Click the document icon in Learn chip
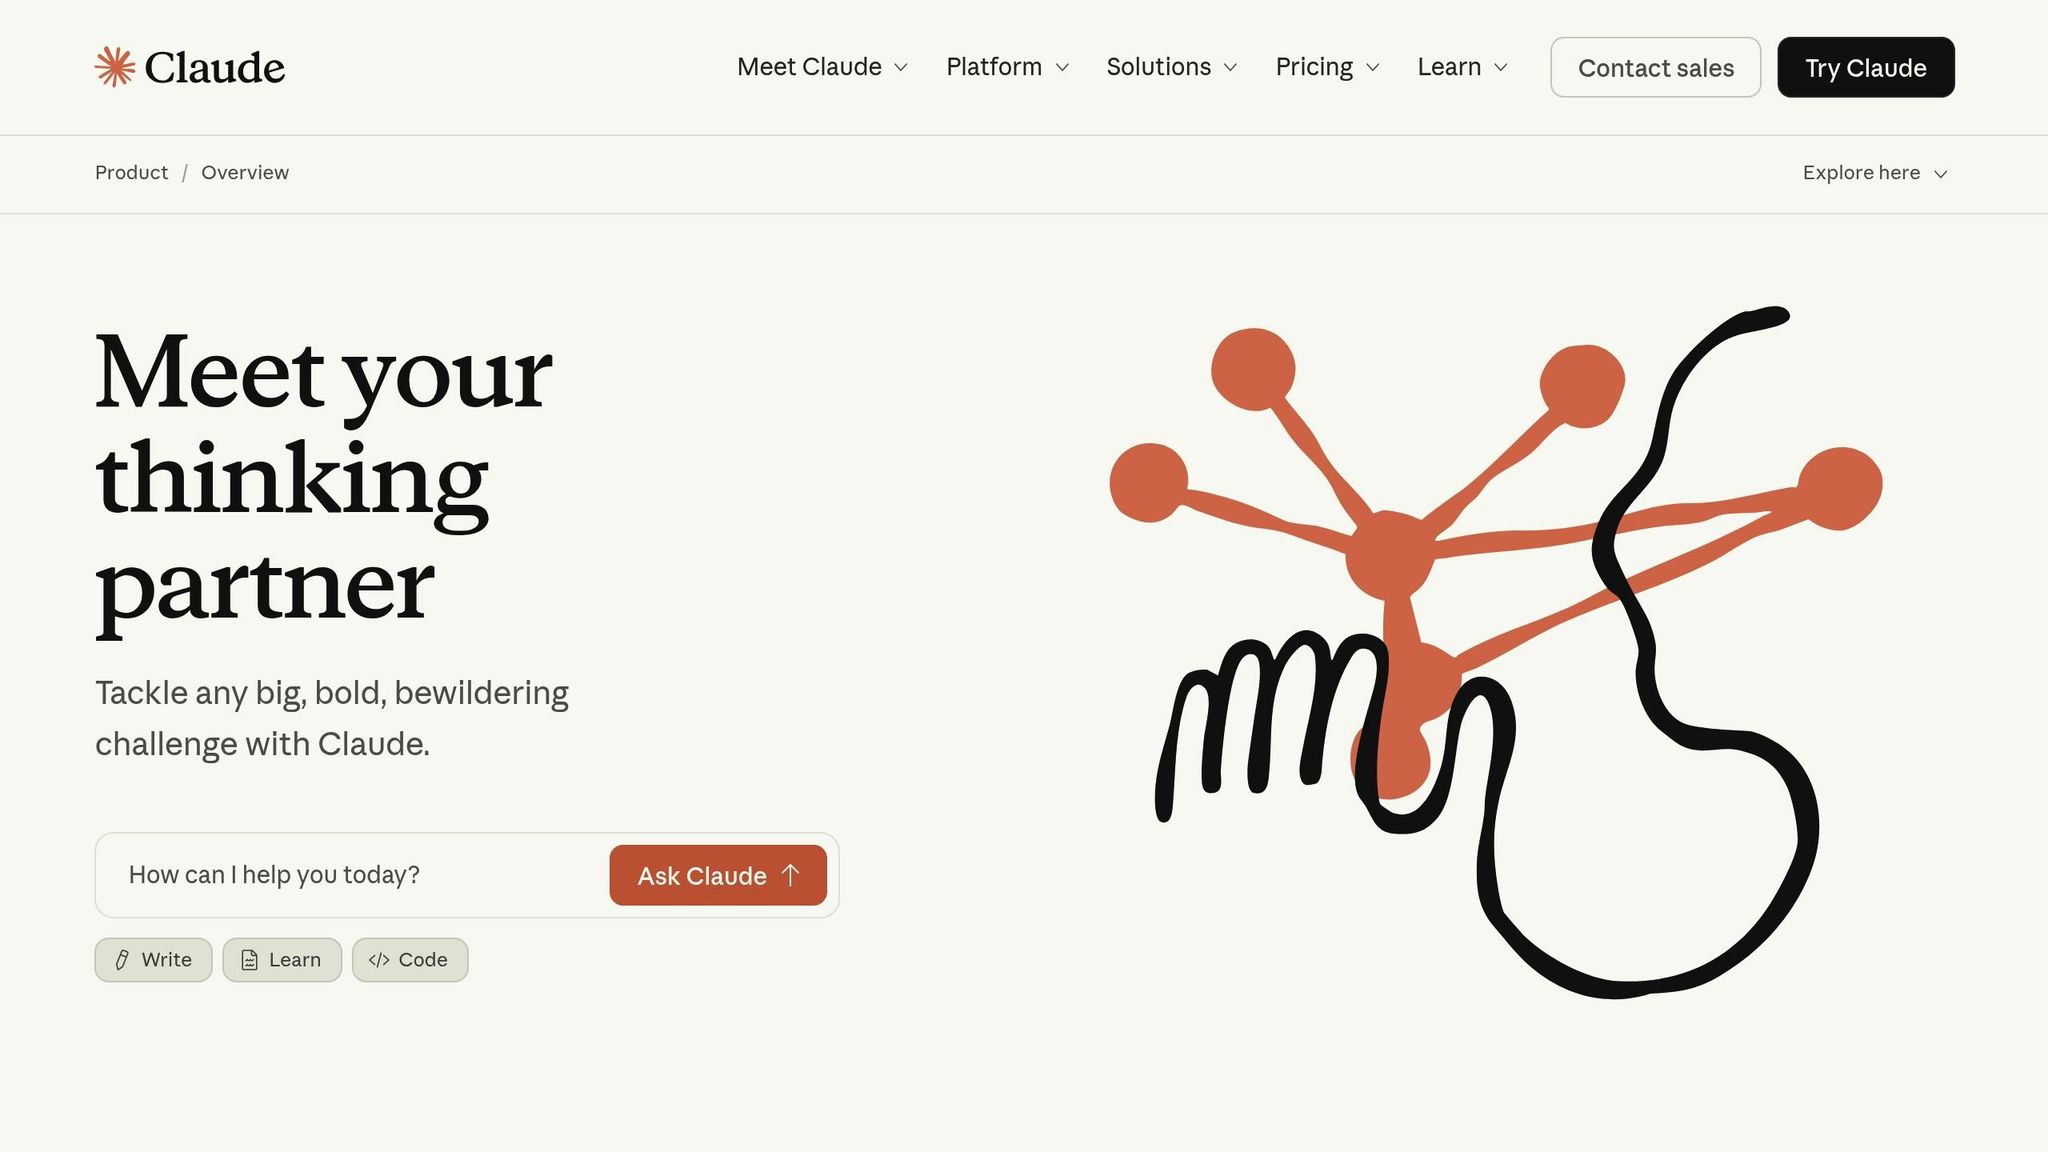Viewport: 2048px width, 1152px height. (x=250, y=960)
